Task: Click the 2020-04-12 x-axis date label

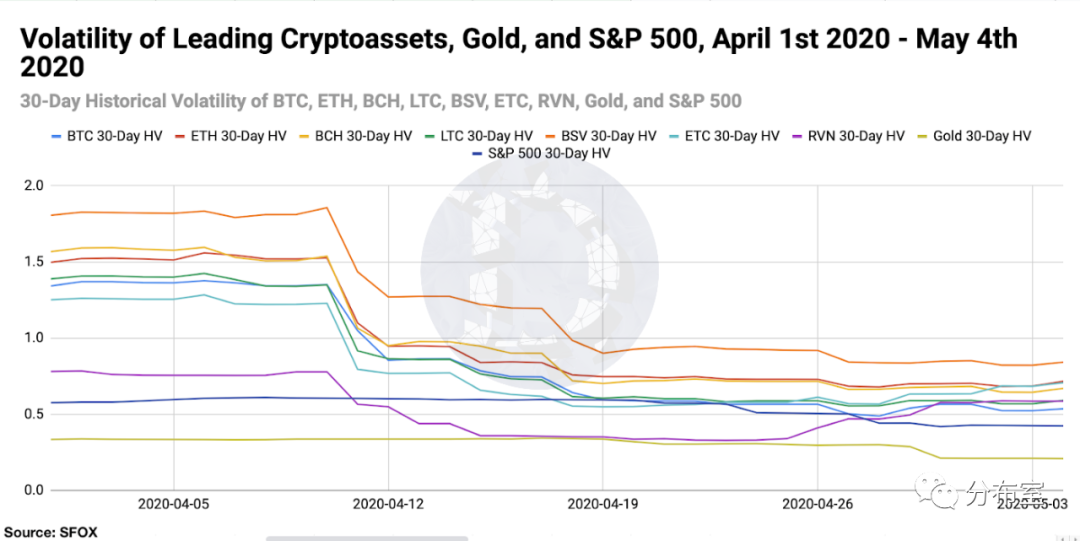Action: pos(388,505)
